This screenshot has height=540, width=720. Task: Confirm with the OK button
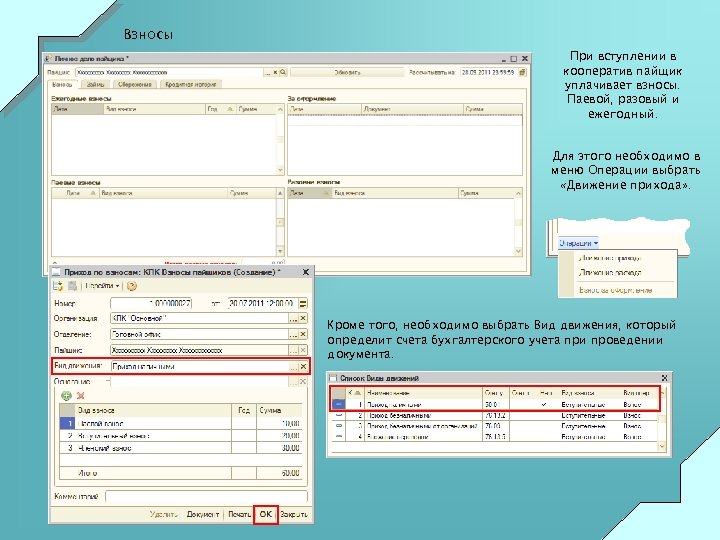(266, 514)
